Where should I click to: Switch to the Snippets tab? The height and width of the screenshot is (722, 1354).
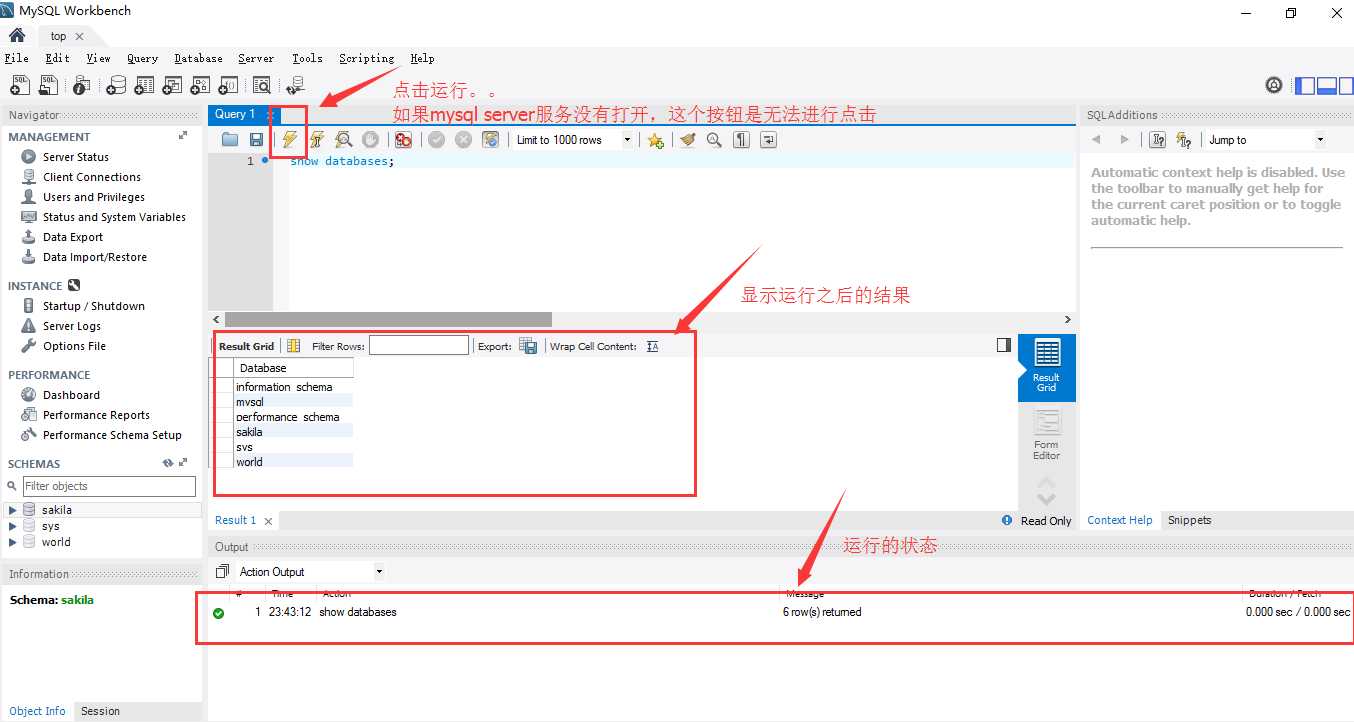pyautogui.click(x=1189, y=520)
